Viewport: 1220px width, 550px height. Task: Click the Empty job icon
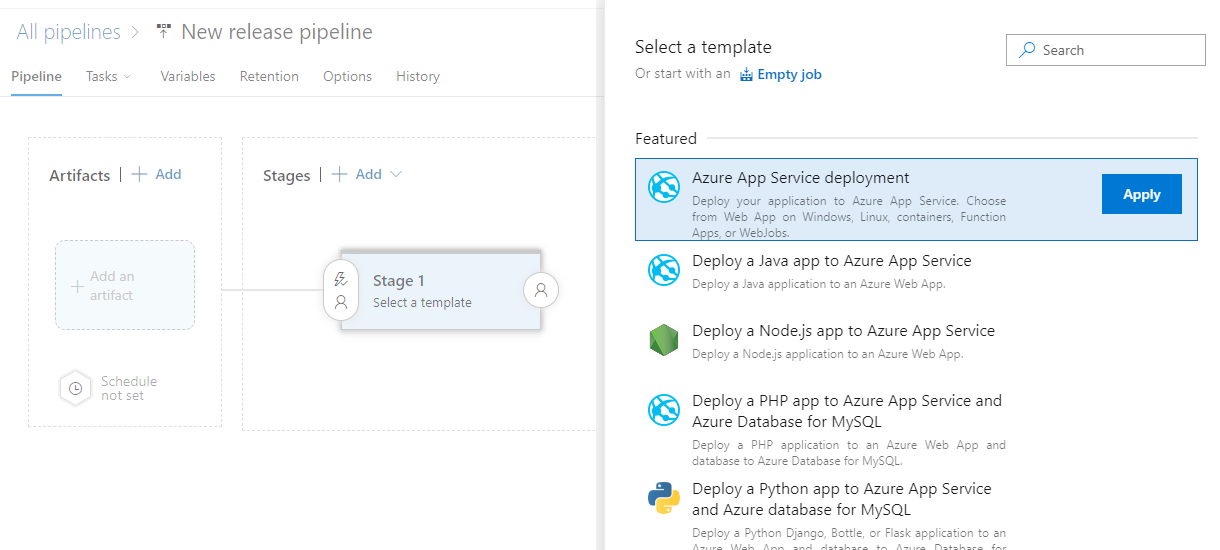[x=746, y=74]
